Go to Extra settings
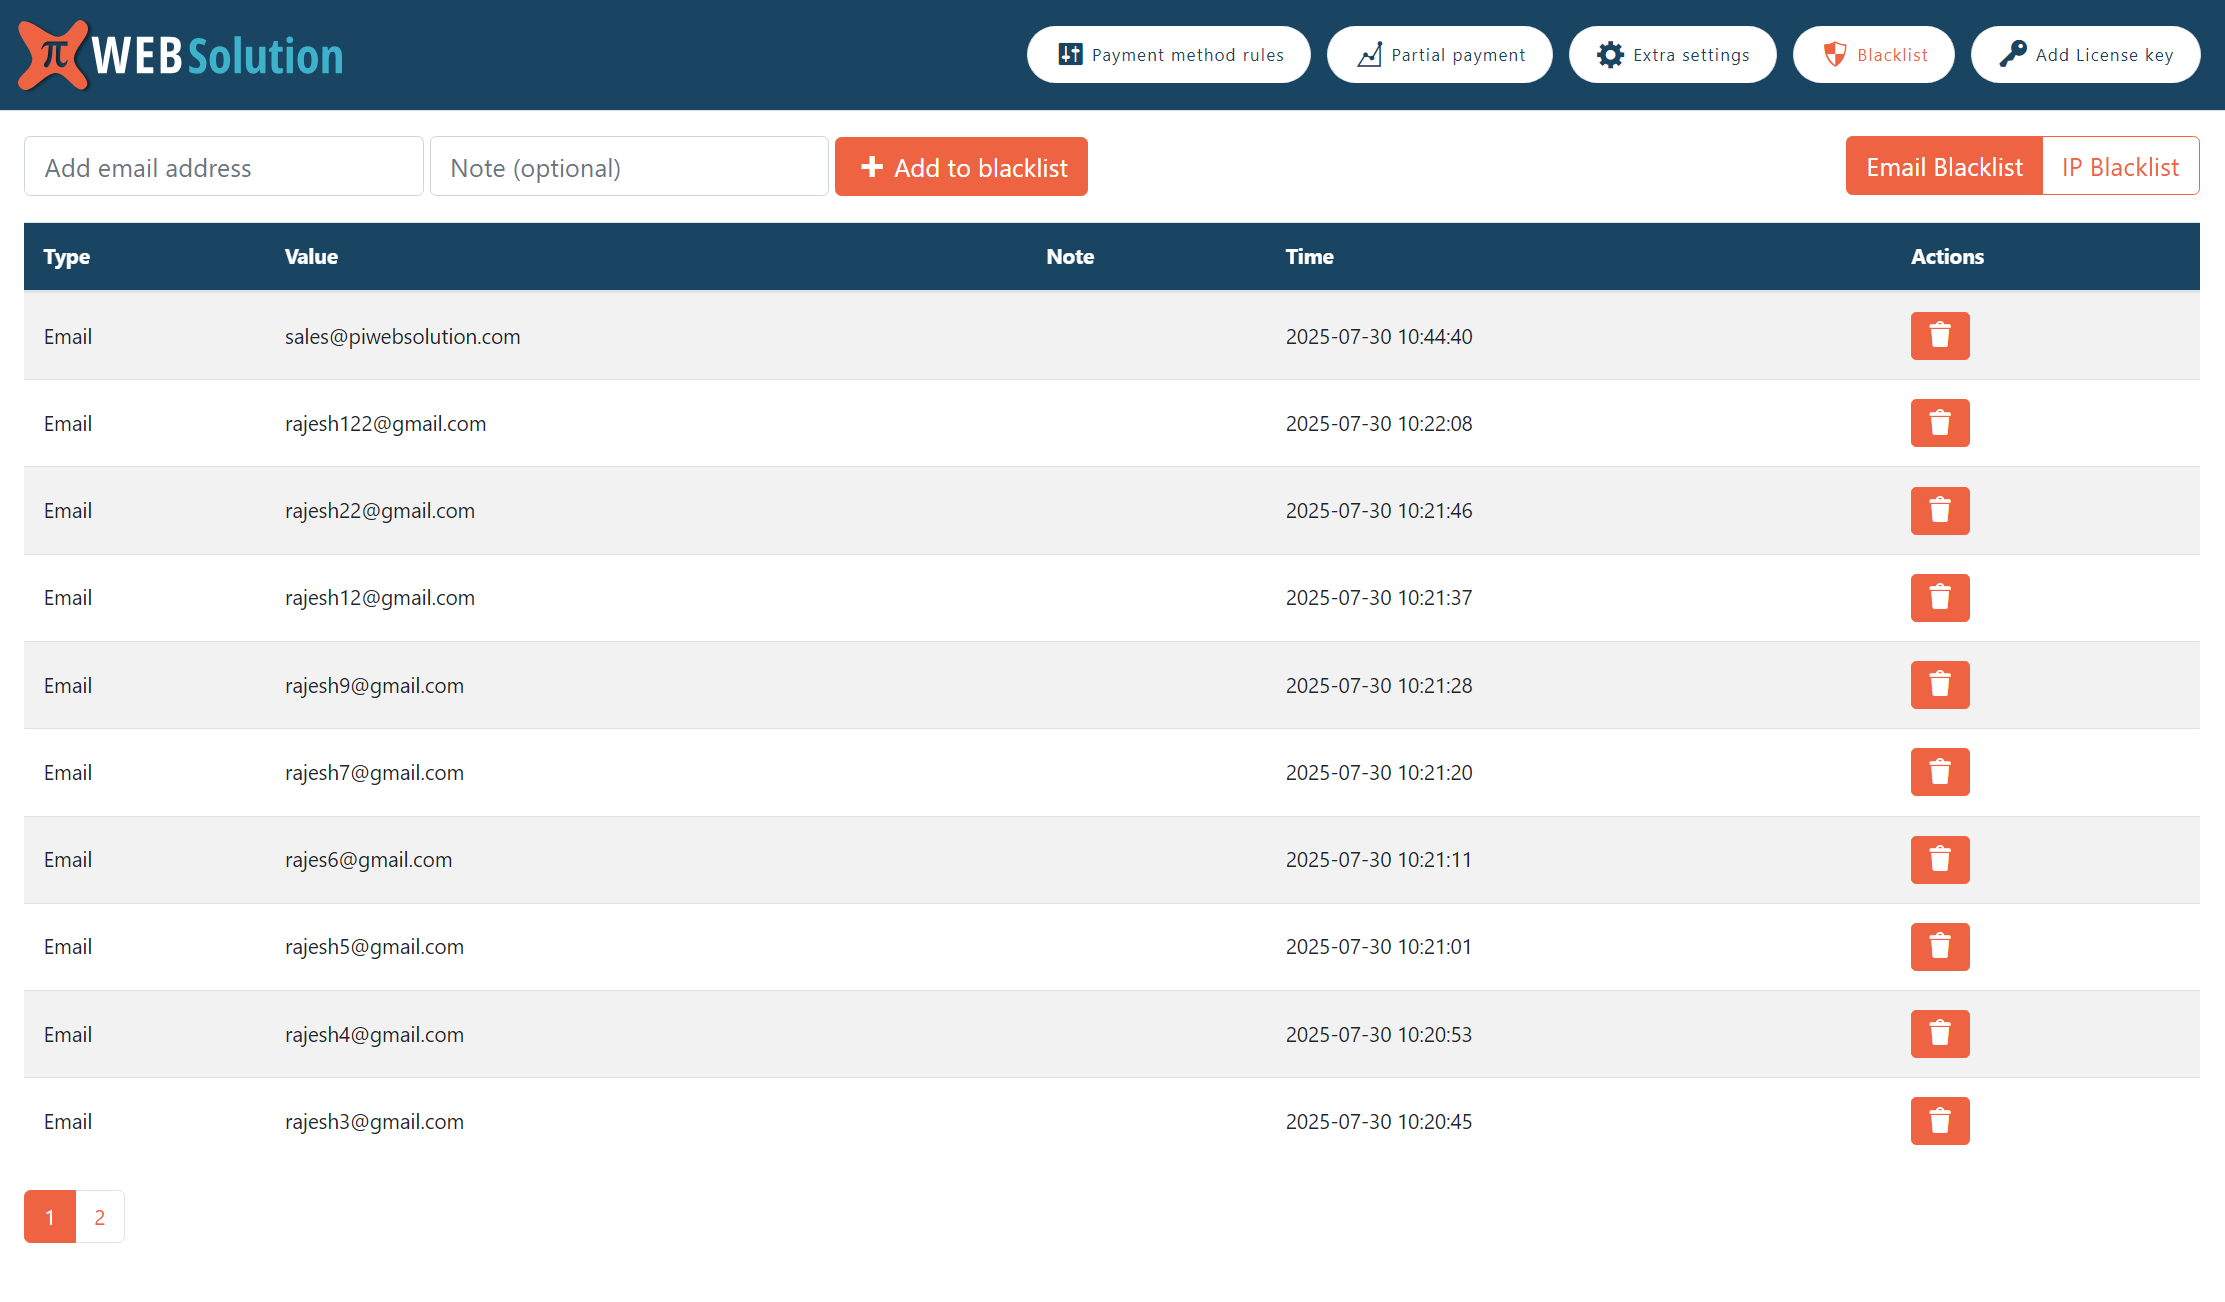Screen dimensions: 2225x1302 click(x=1672, y=55)
